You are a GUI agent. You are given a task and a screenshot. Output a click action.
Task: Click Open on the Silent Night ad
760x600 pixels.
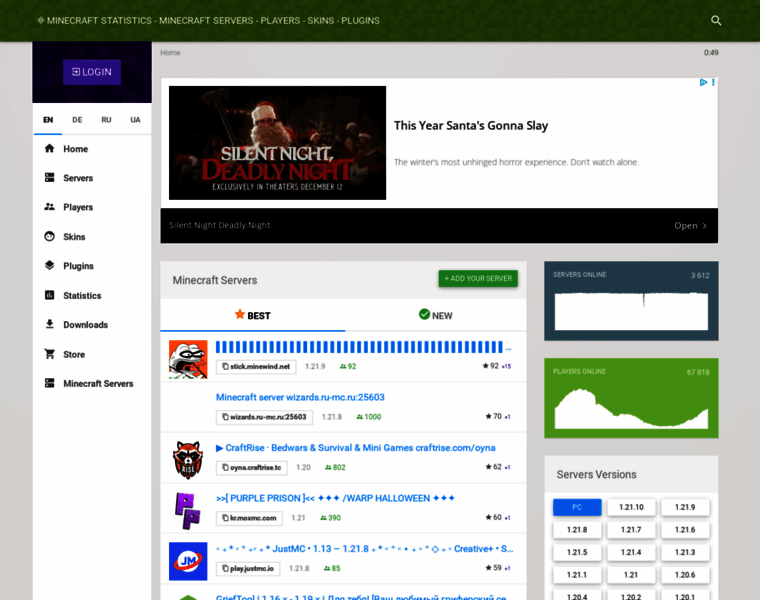[x=690, y=225]
